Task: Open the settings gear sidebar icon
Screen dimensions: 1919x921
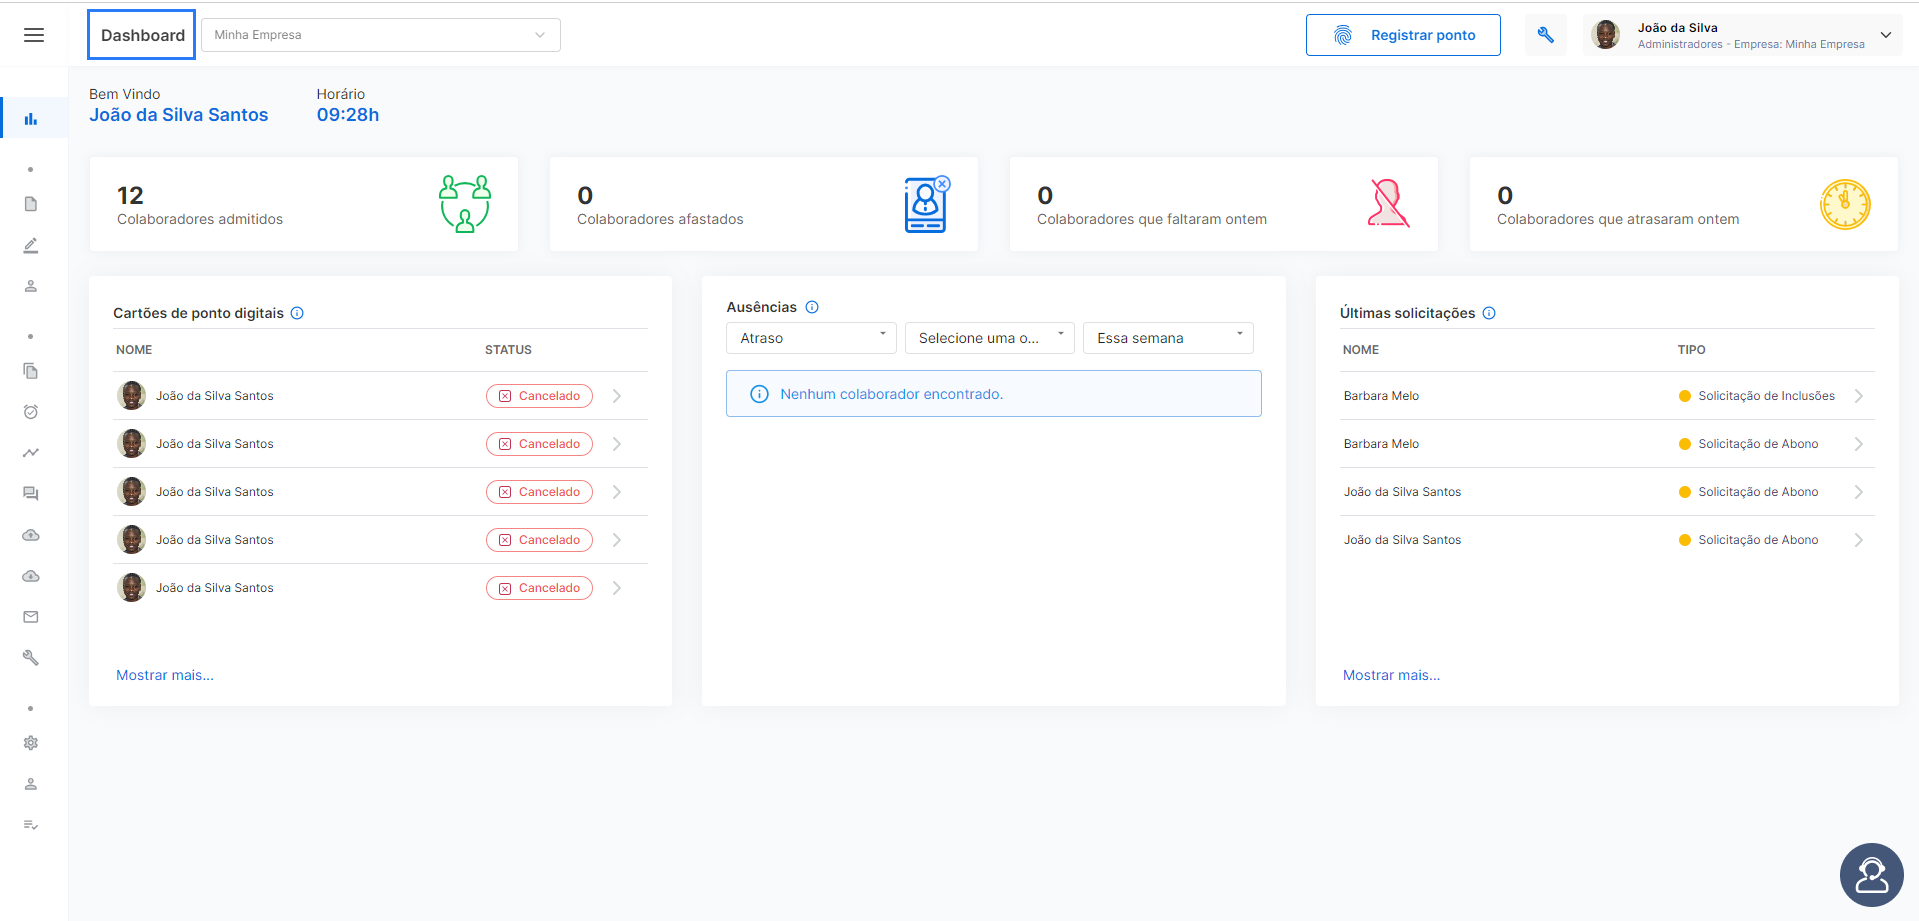Action: (x=31, y=743)
